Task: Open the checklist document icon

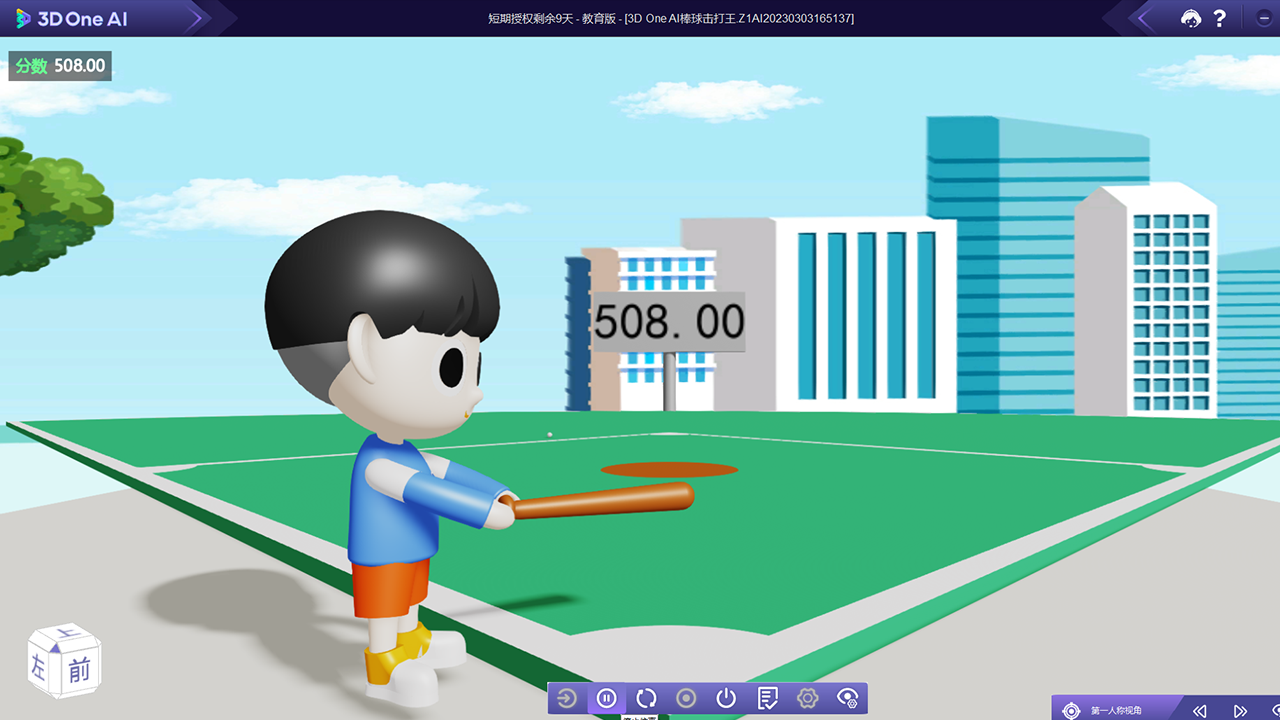Action: point(767,698)
